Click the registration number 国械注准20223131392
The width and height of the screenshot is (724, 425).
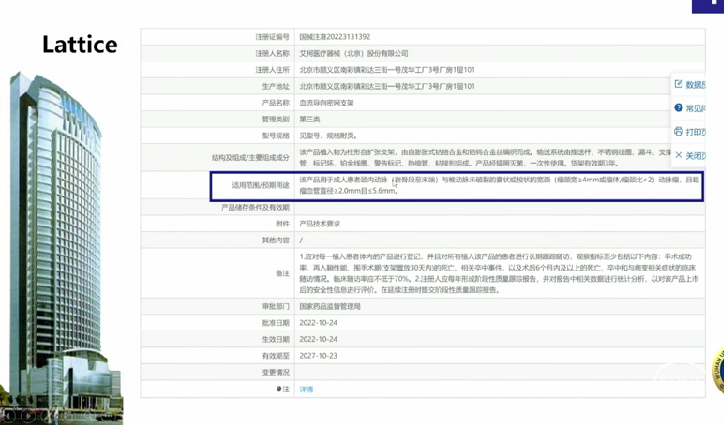pos(335,37)
